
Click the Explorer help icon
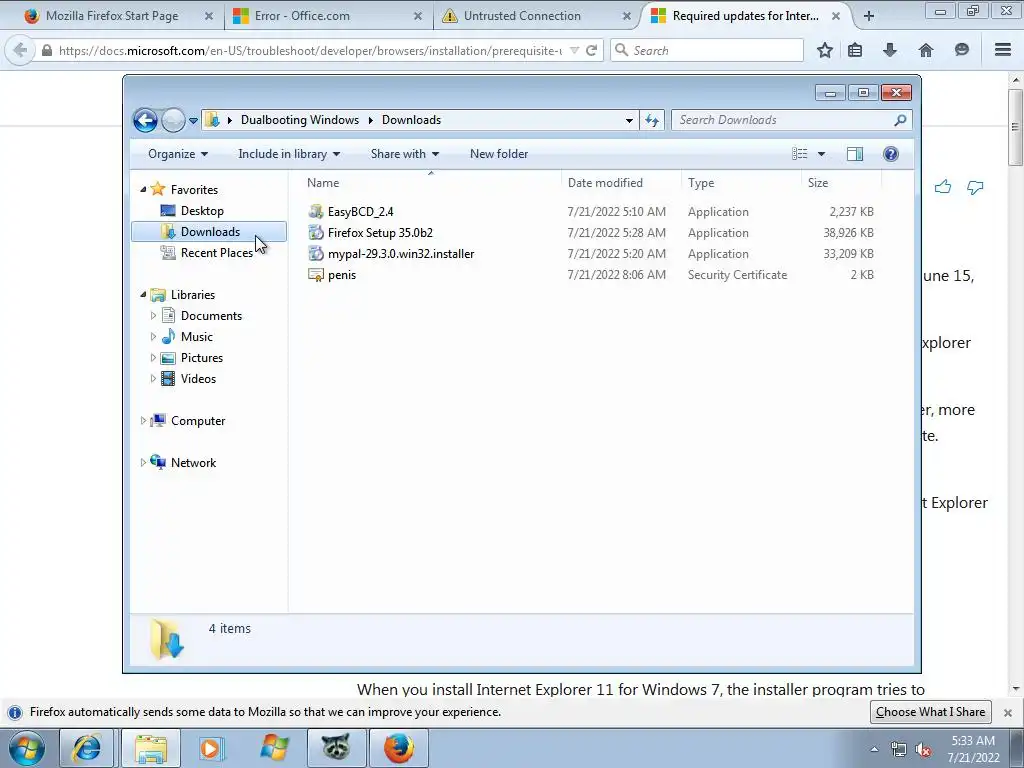(891, 154)
